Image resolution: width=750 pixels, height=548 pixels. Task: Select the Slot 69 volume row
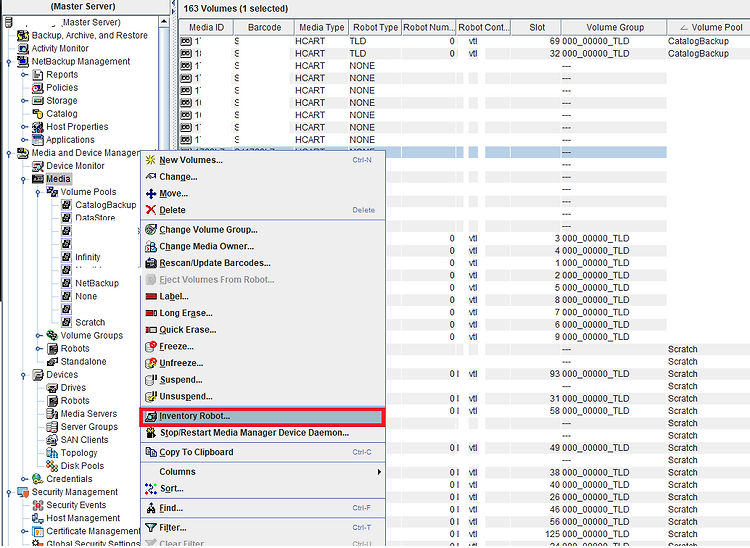[464, 41]
